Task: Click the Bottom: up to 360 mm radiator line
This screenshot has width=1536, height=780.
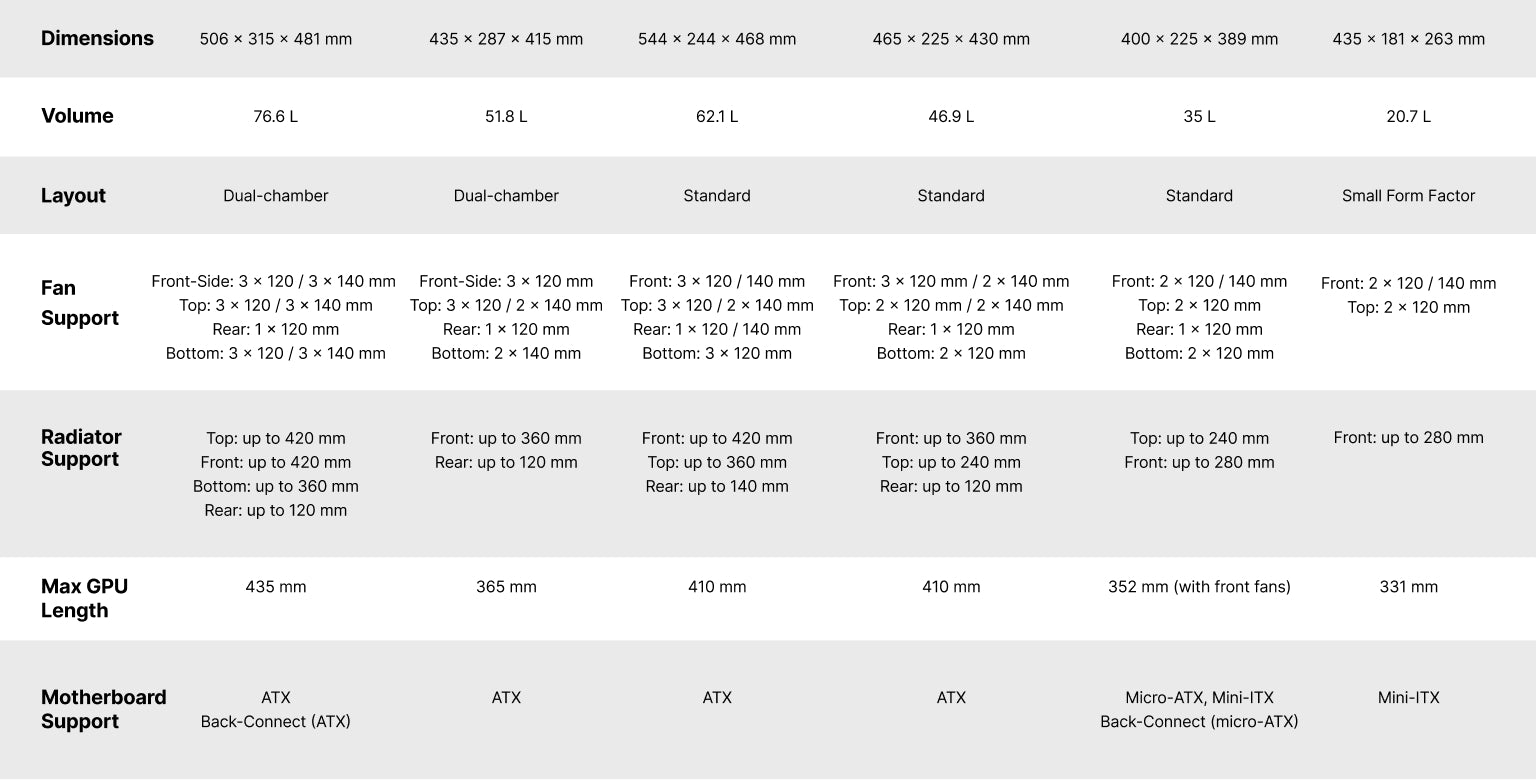Action: [x=276, y=487]
